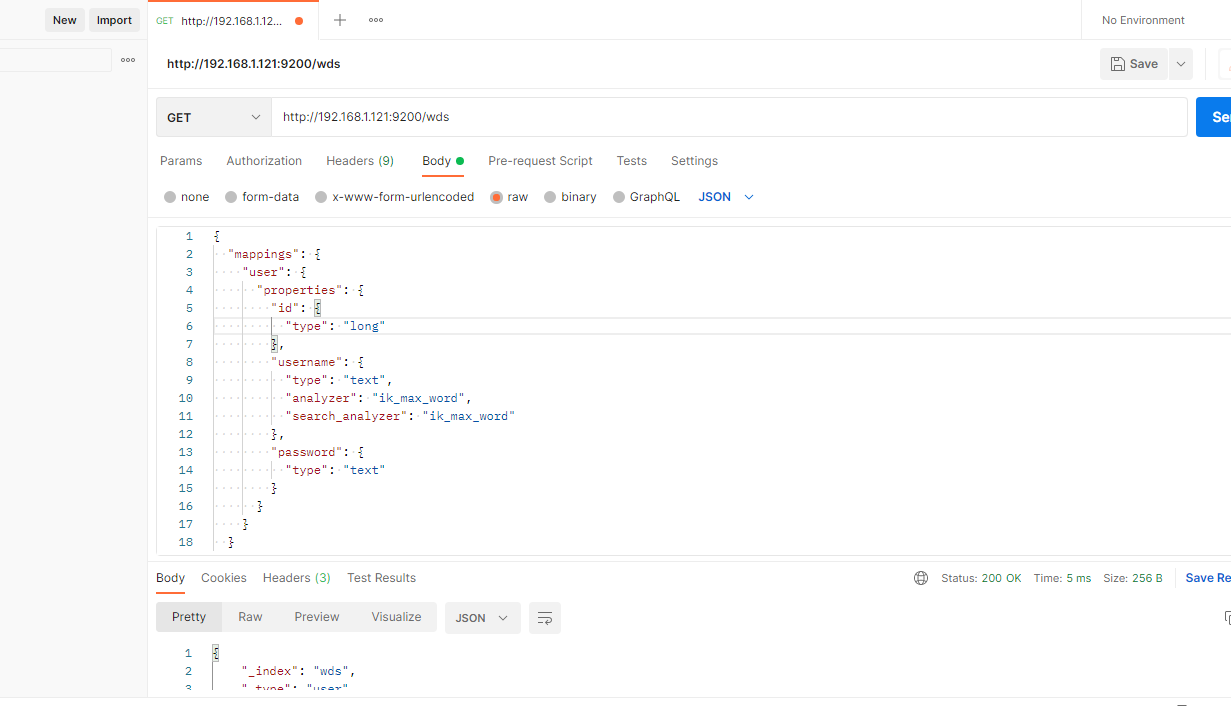Image resolution: width=1231 pixels, height=706 pixels.
Task: Click "search_analyzer" key in editor
Action: (346, 416)
